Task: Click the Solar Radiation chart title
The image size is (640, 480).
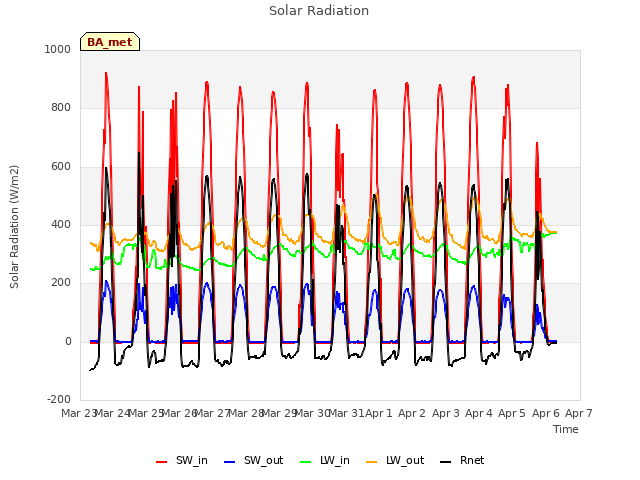Action: pyautogui.click(x=319, y=11)
